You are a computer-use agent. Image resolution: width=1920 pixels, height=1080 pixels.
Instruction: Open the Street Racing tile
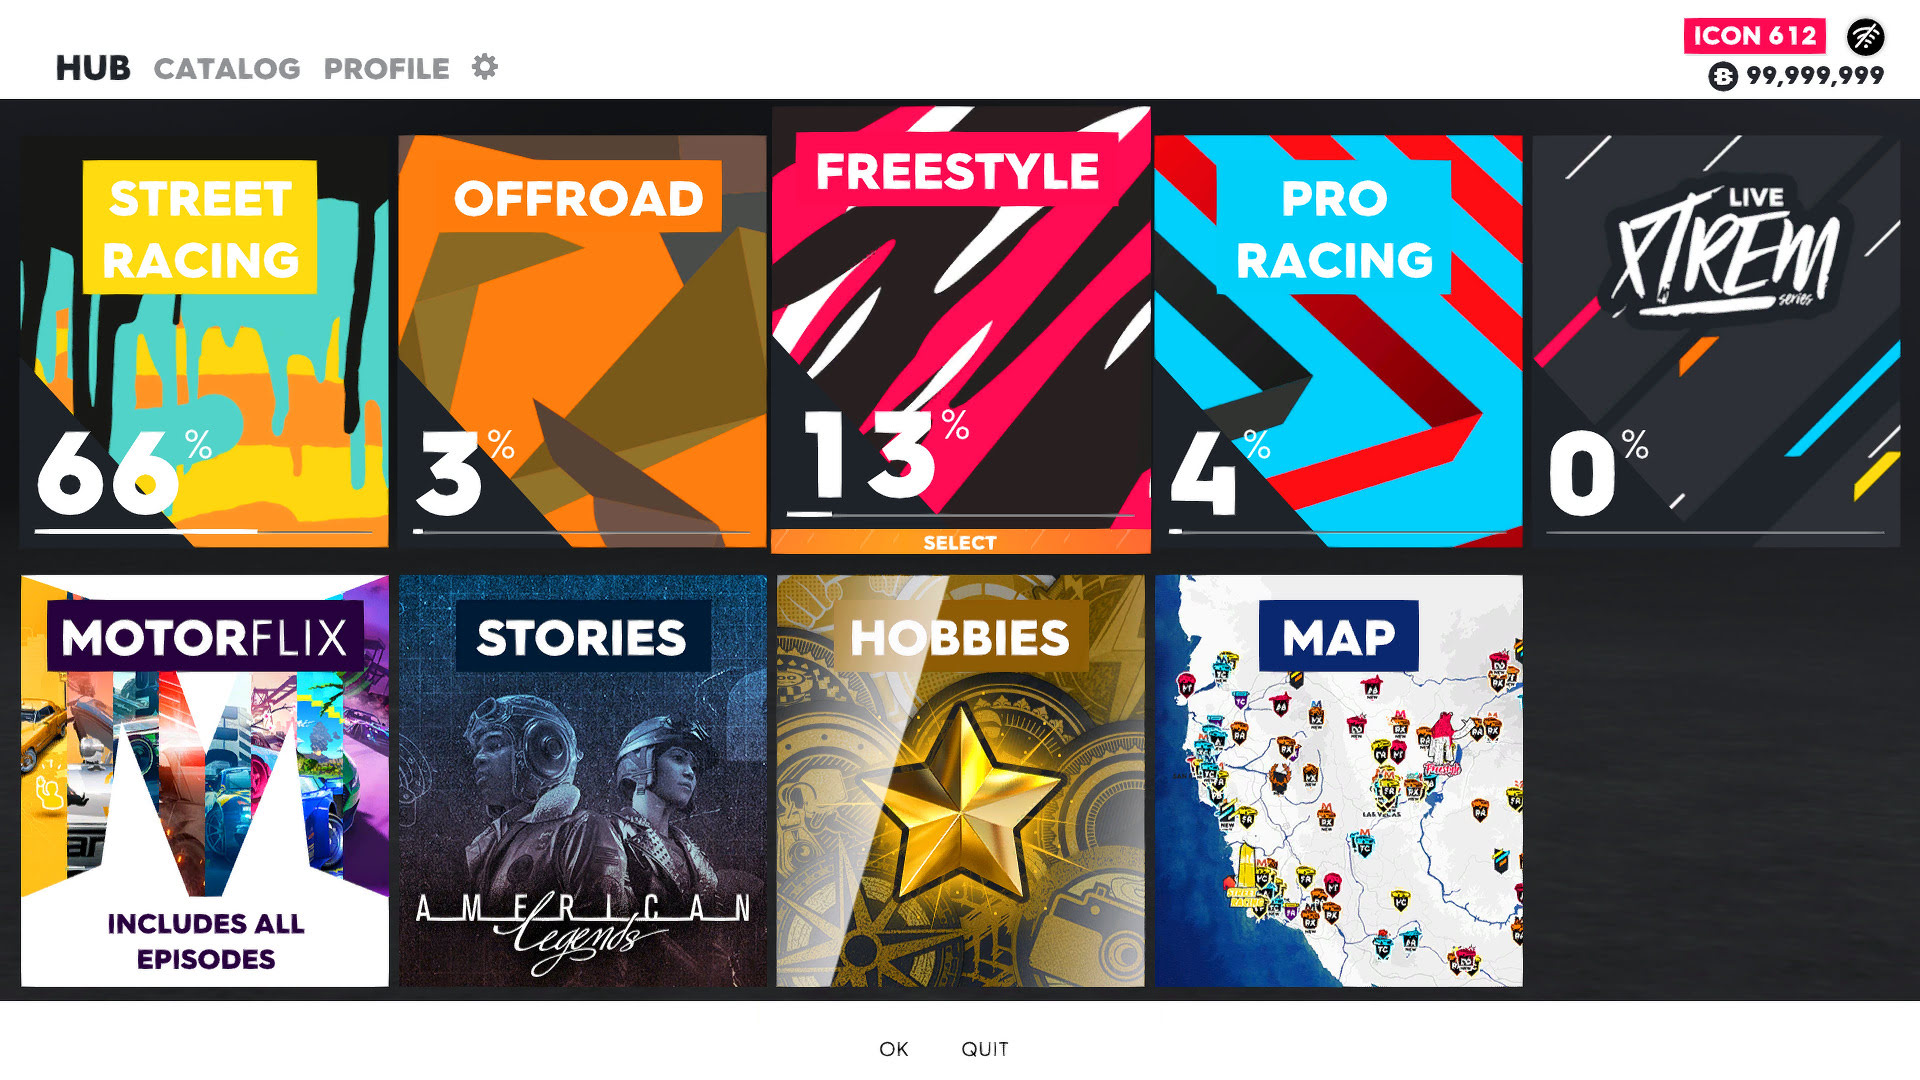click(205, 341)
